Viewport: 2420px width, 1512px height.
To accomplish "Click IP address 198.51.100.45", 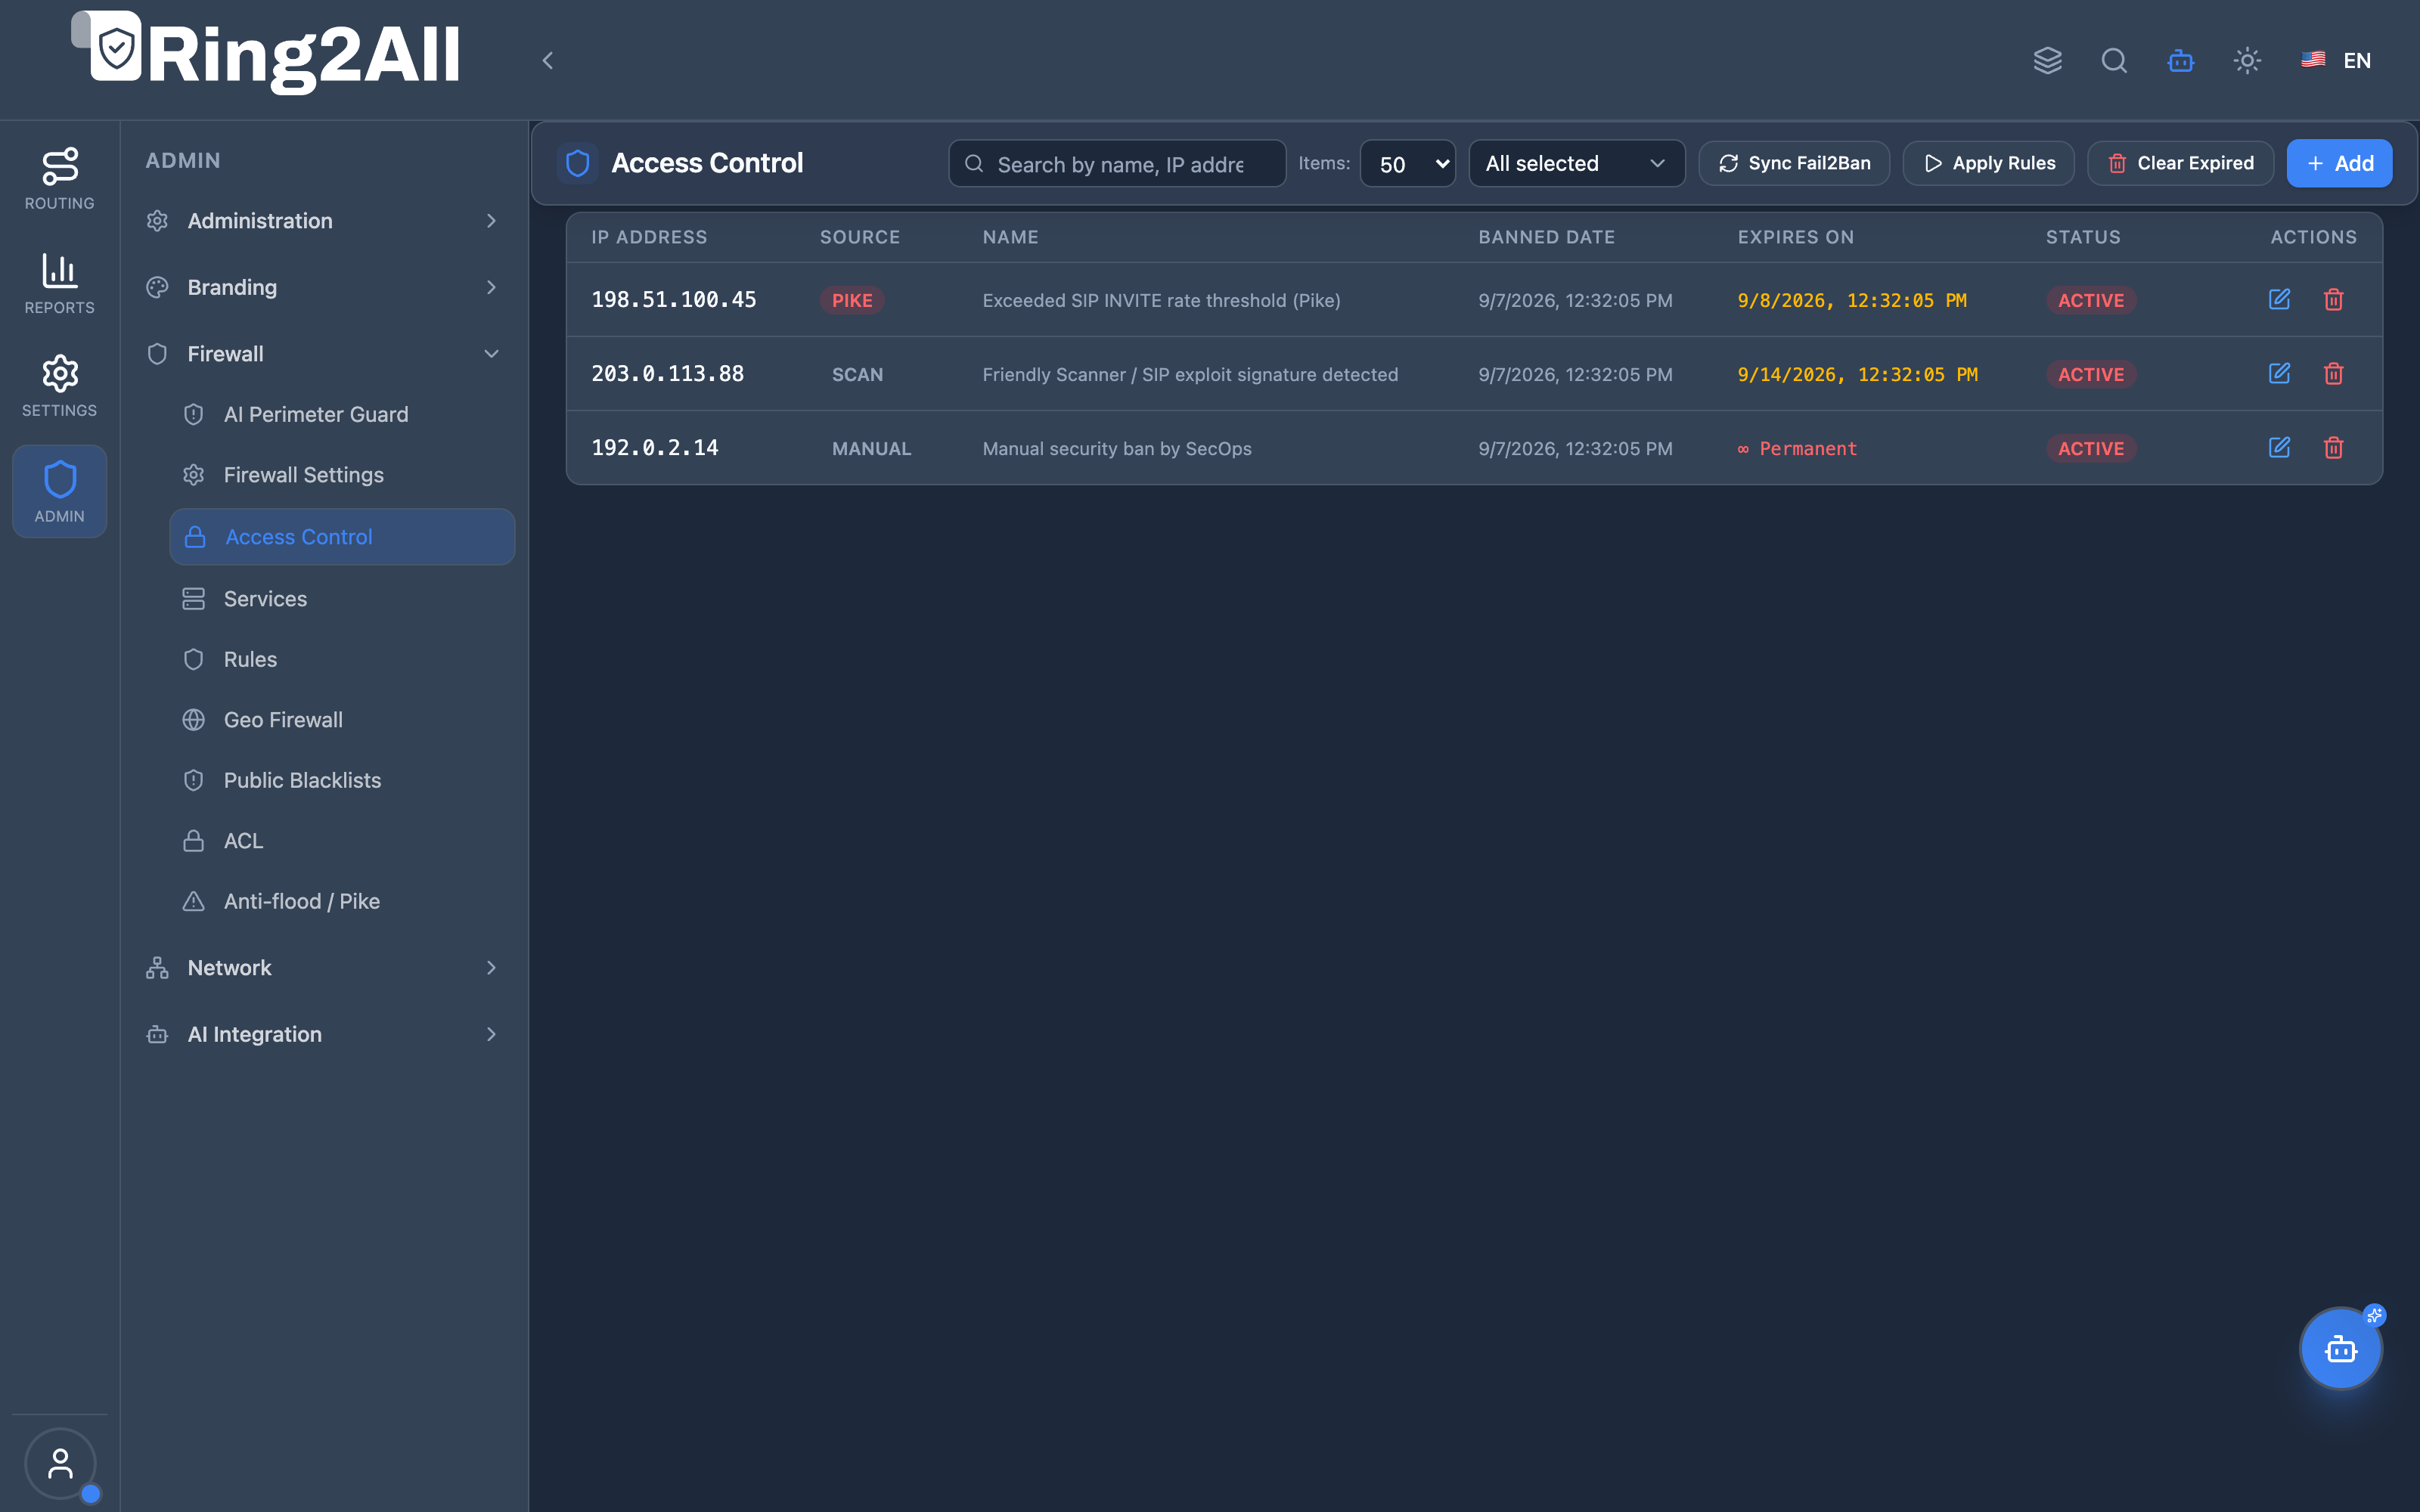I will coord(673,299).
